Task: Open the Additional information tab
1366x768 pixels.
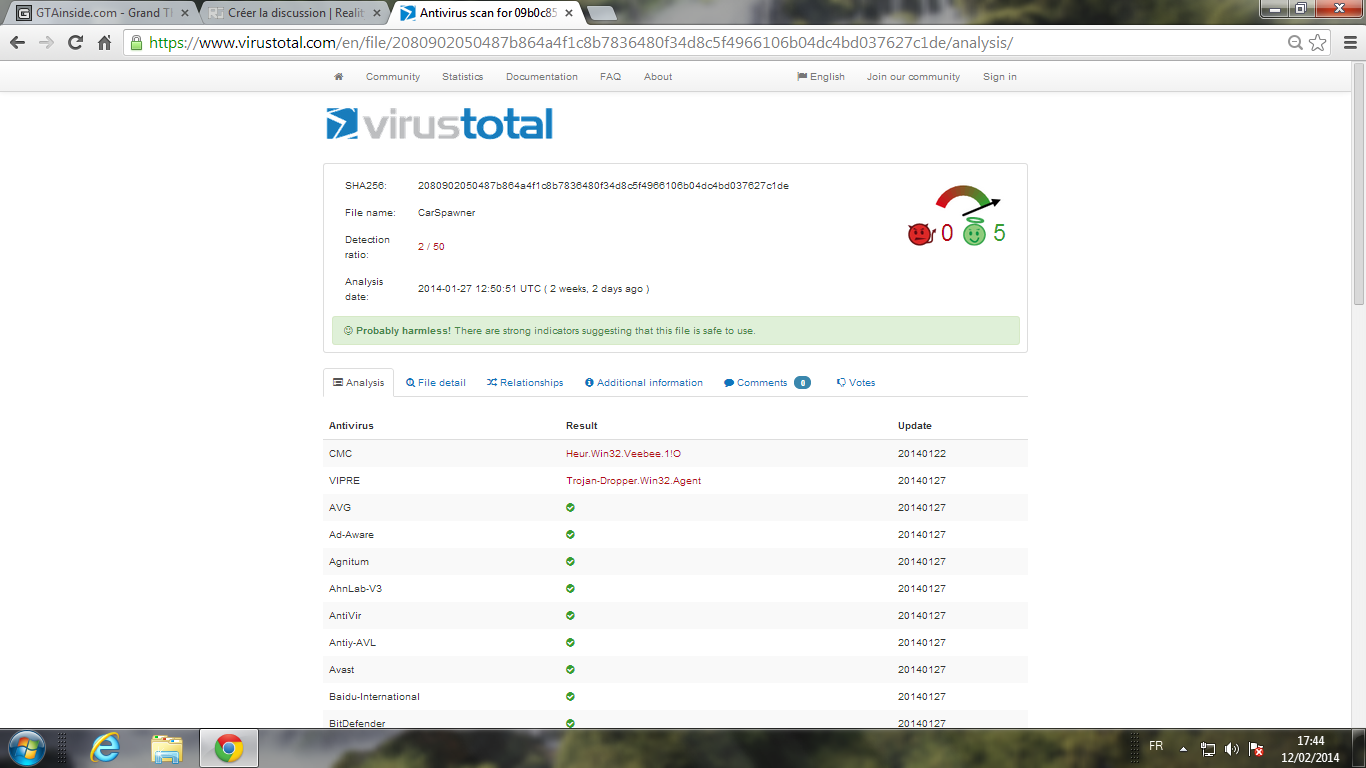Action: pos(644,383)
